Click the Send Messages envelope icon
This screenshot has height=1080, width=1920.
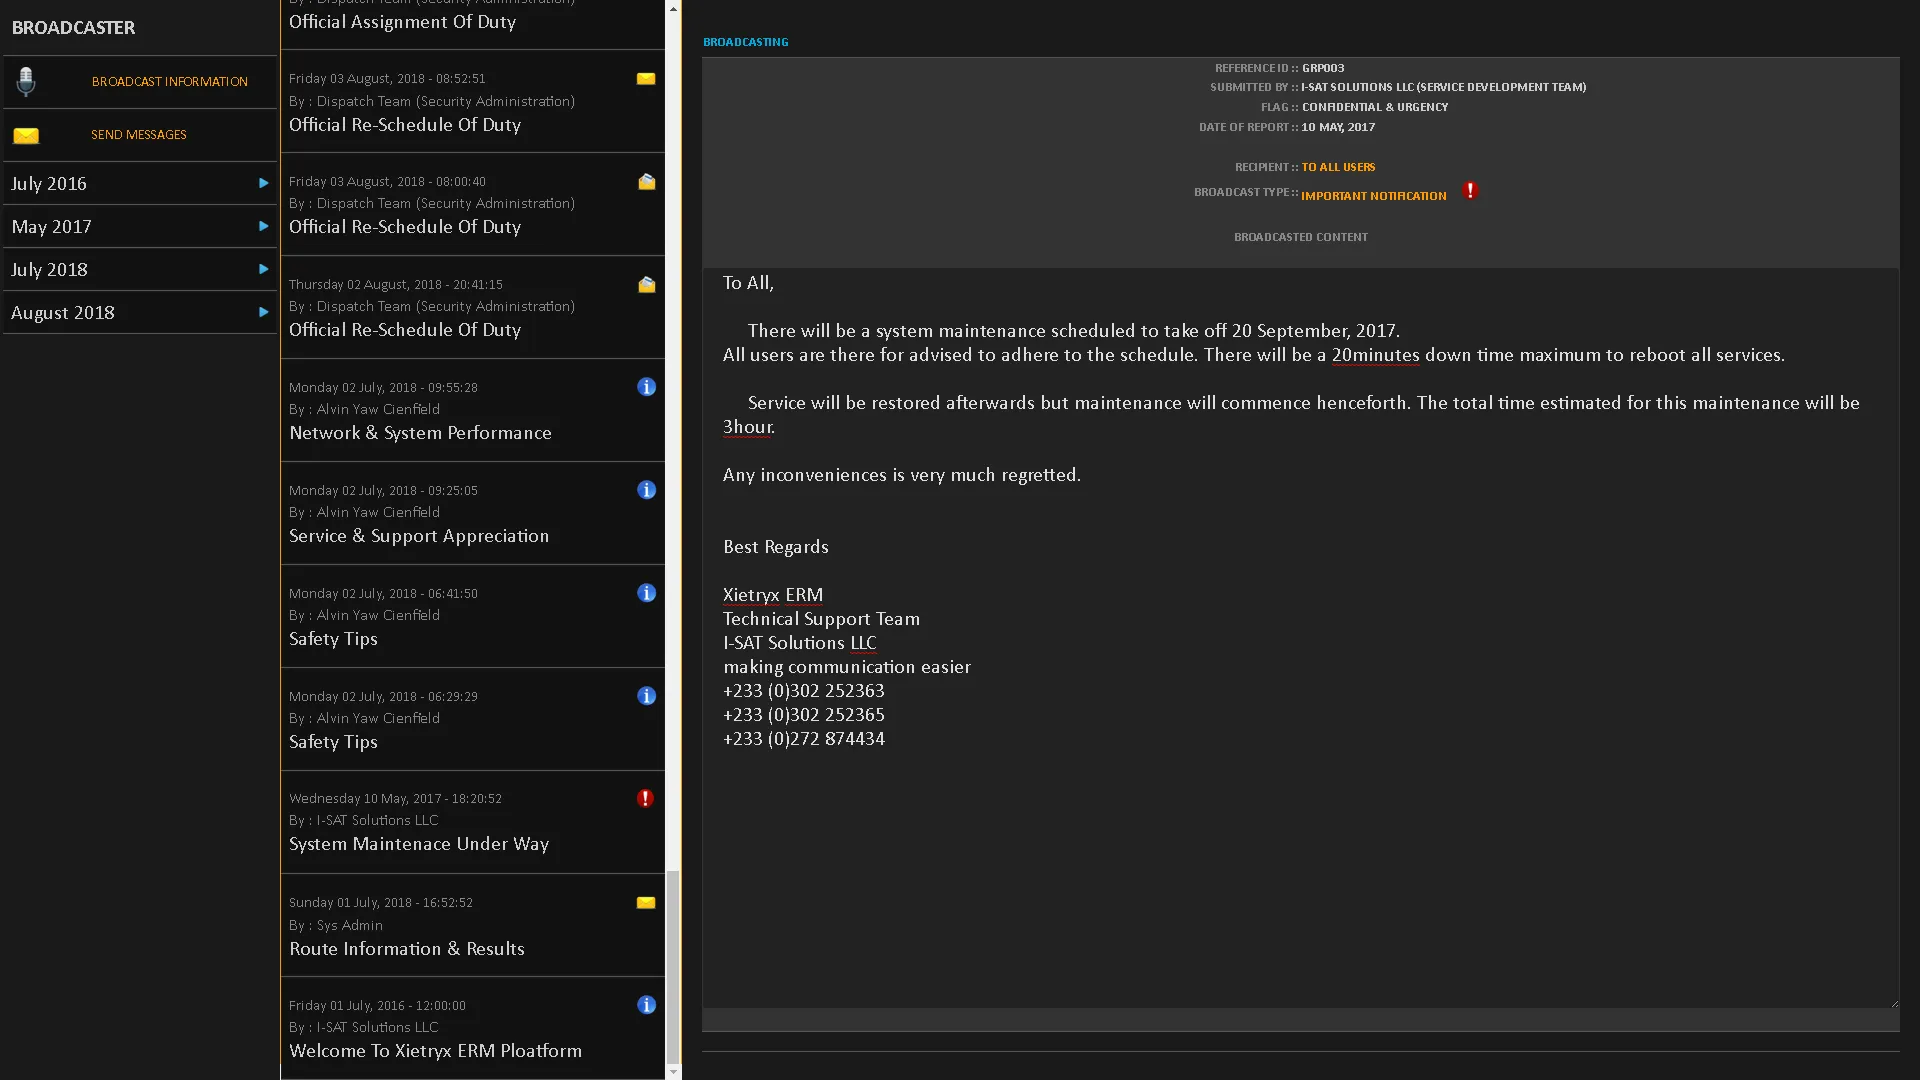coord(24,133)
